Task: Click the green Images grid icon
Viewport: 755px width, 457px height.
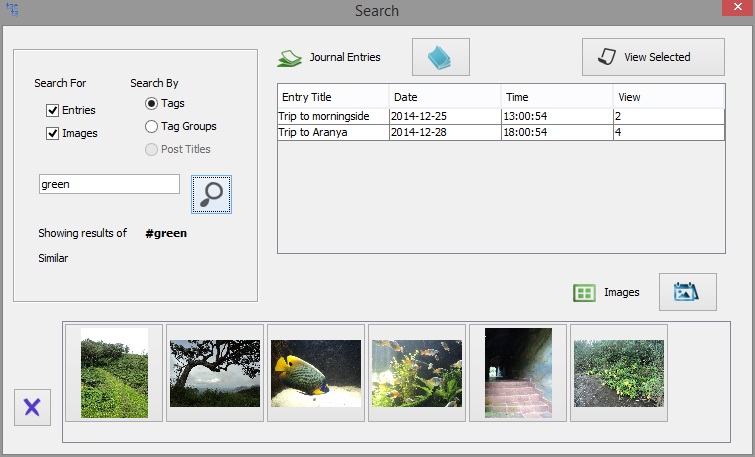Action: point(584,293)
